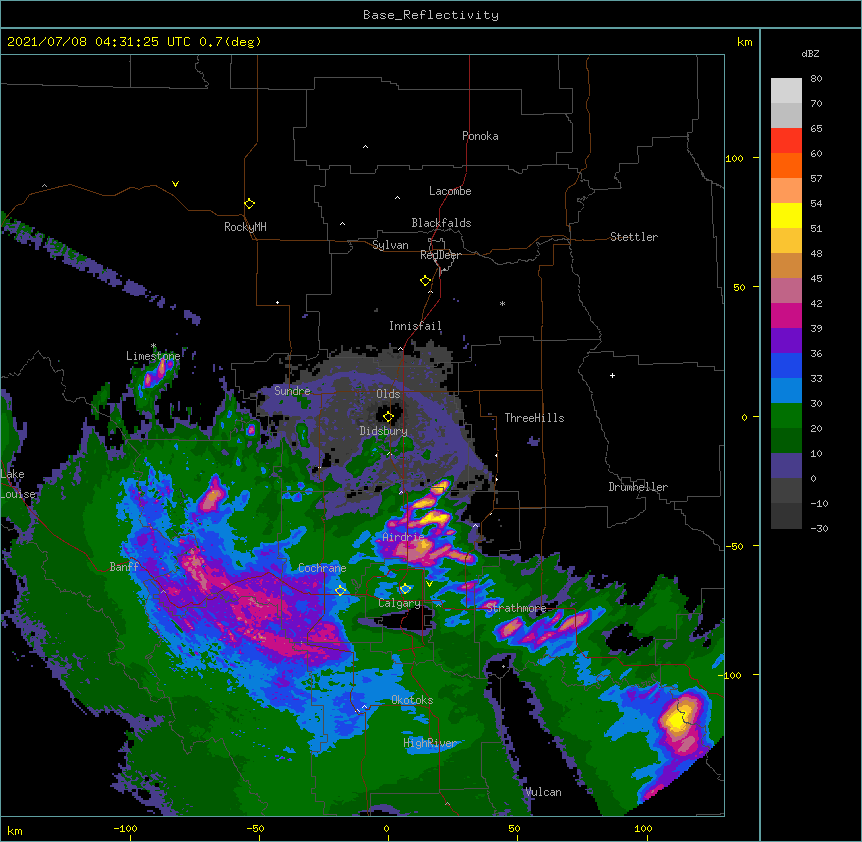Click the yellow diamond marker above RockyMH
Image resolution: width=862 pixels, height=842 pixels.
click(249, 204)
